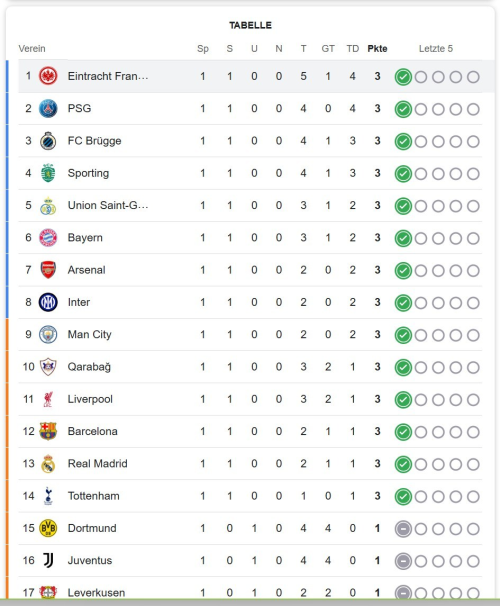Viewport: 500px width, 606px height.
Task: Click the Verein column header
Action: 32,49
